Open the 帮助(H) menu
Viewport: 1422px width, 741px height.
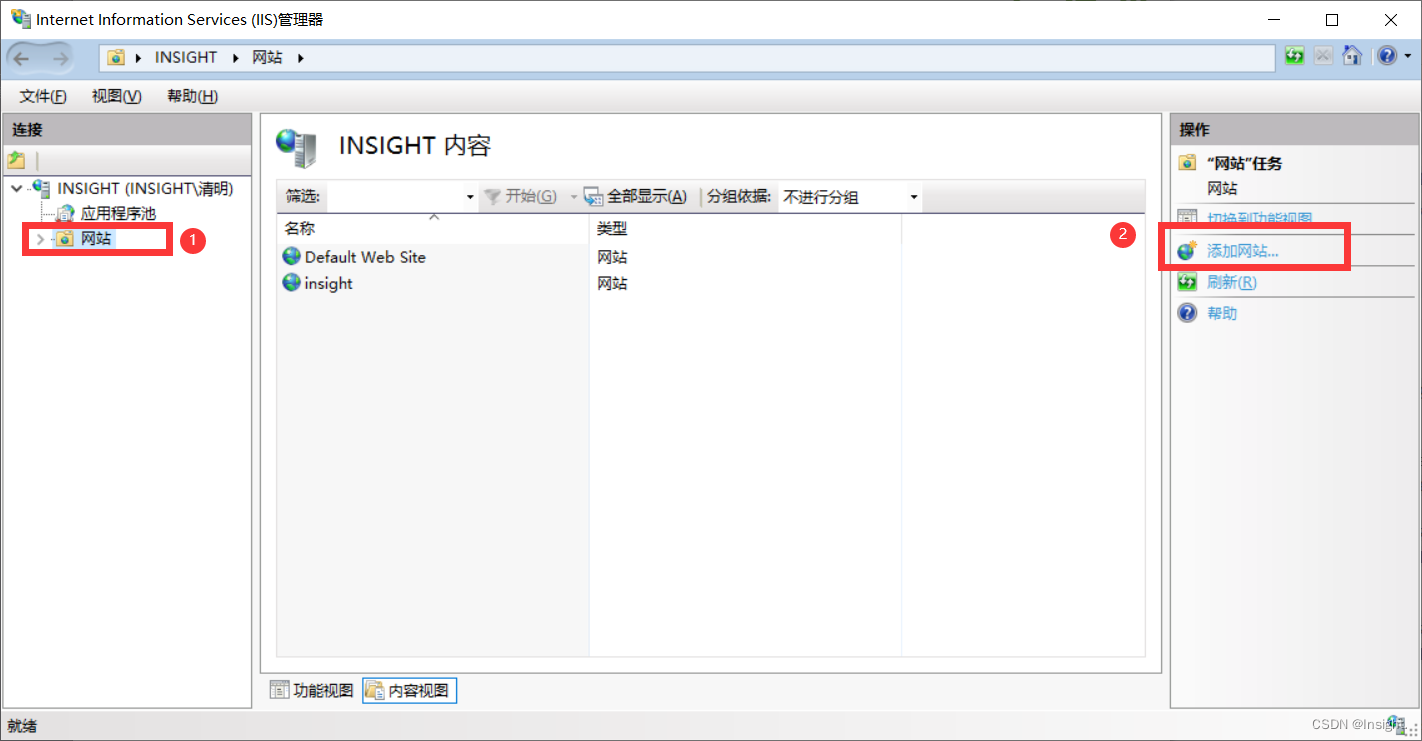tap(193, 96)
